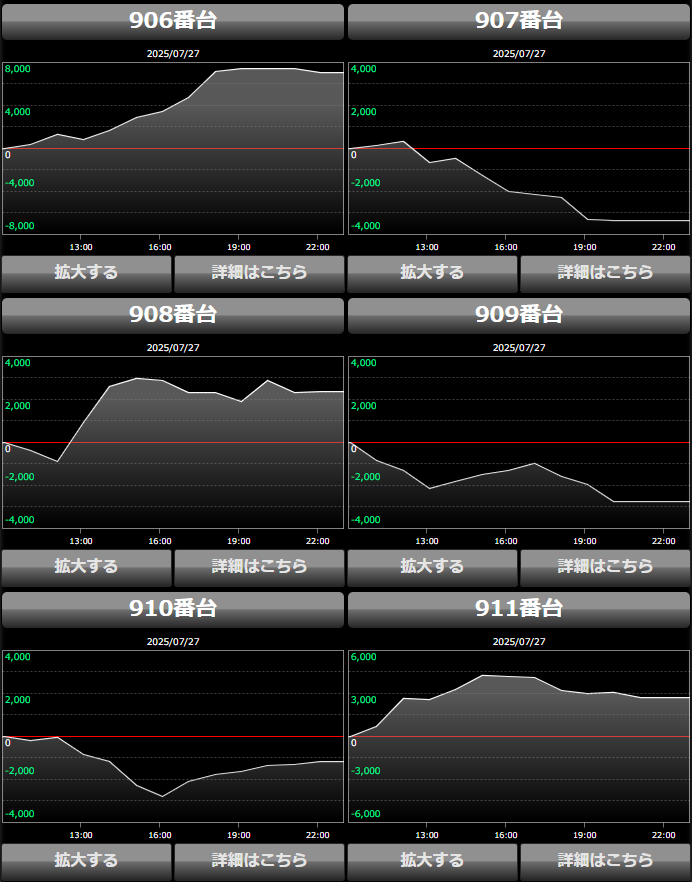
Task: Click the 22:00 time label under 907番台 graph
Action: tap(664, 248)
